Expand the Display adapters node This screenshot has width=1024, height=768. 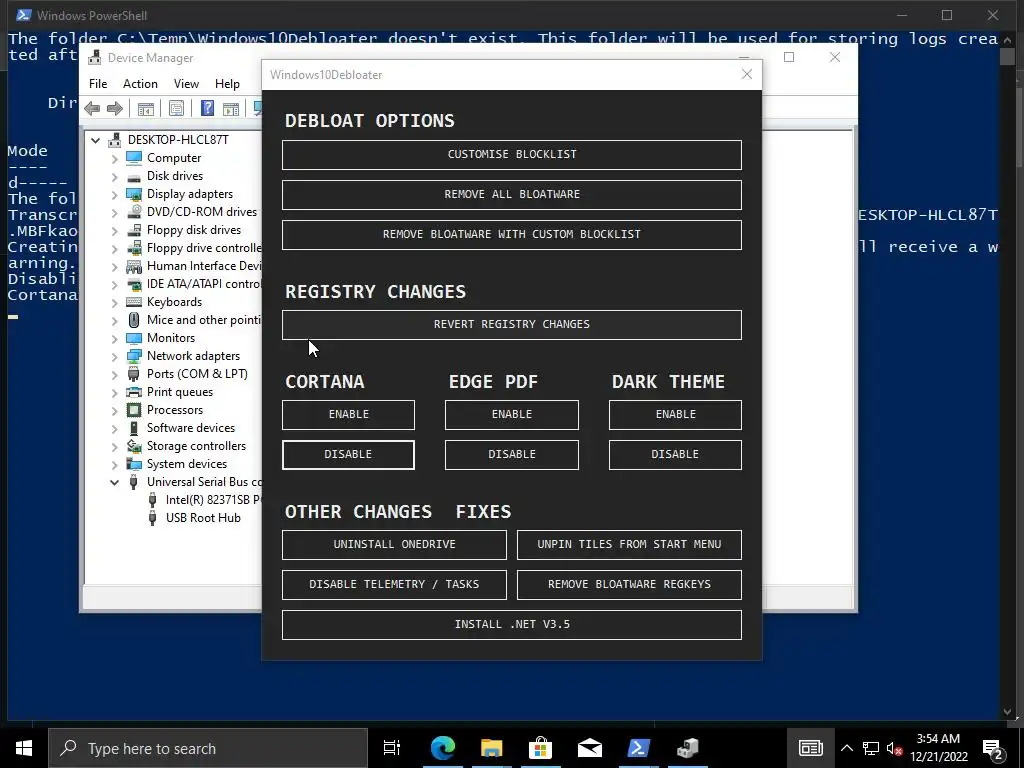114,194
